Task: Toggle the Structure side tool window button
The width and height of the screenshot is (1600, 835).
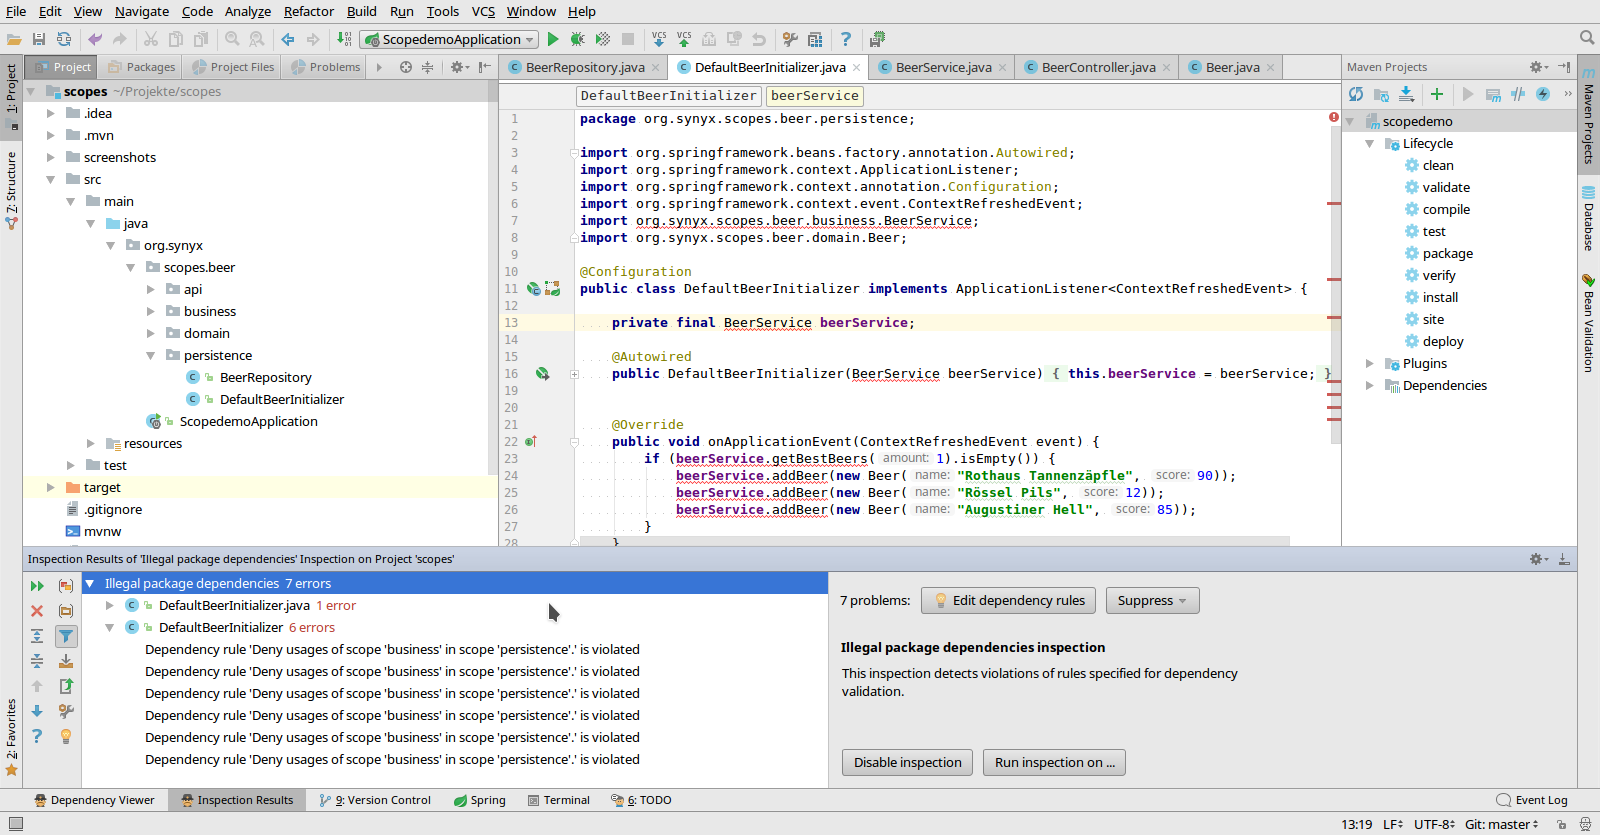Action: pyautogui.click(x=11, y=190)
